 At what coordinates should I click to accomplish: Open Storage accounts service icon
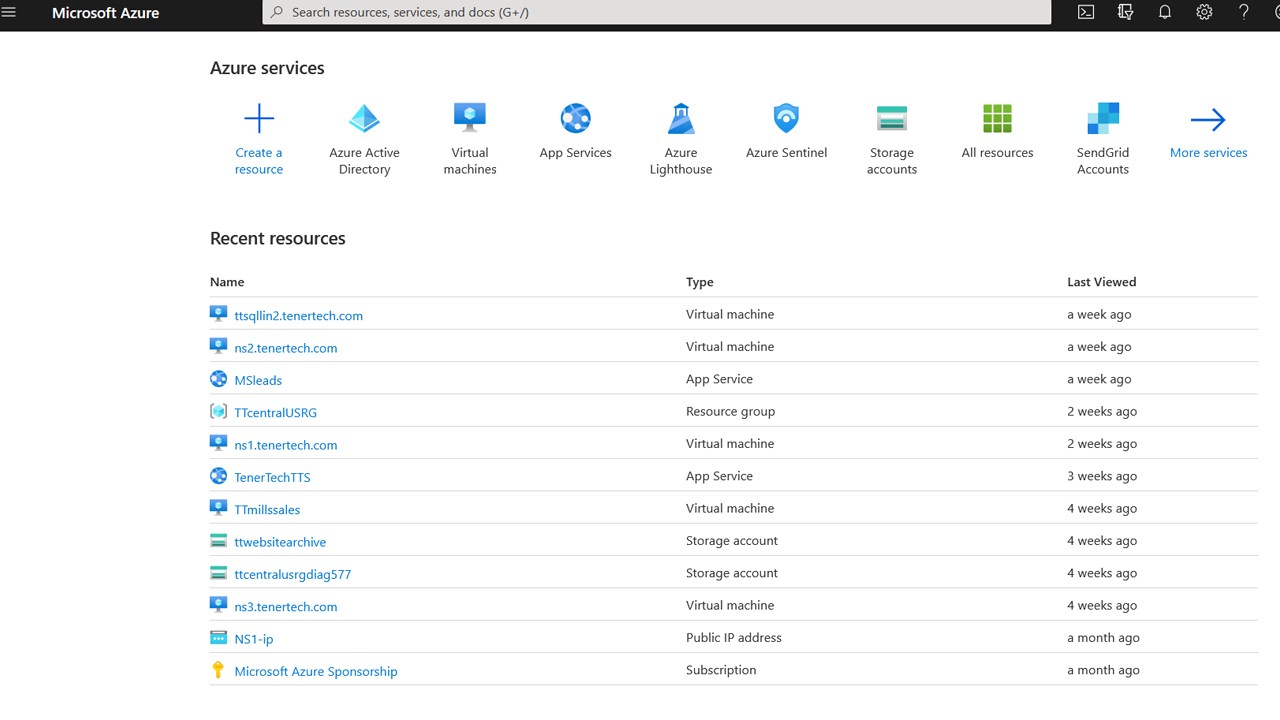click(891, 118)
